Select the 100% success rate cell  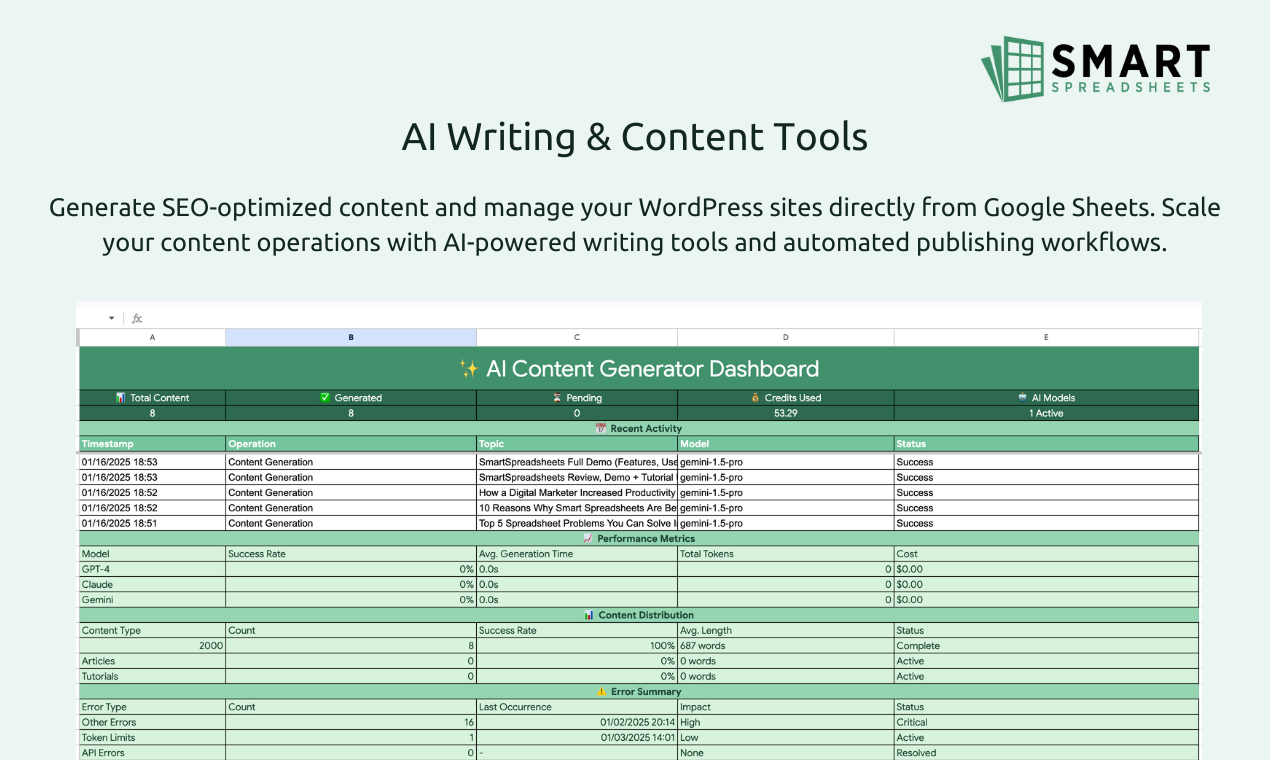tap(577, 646)
